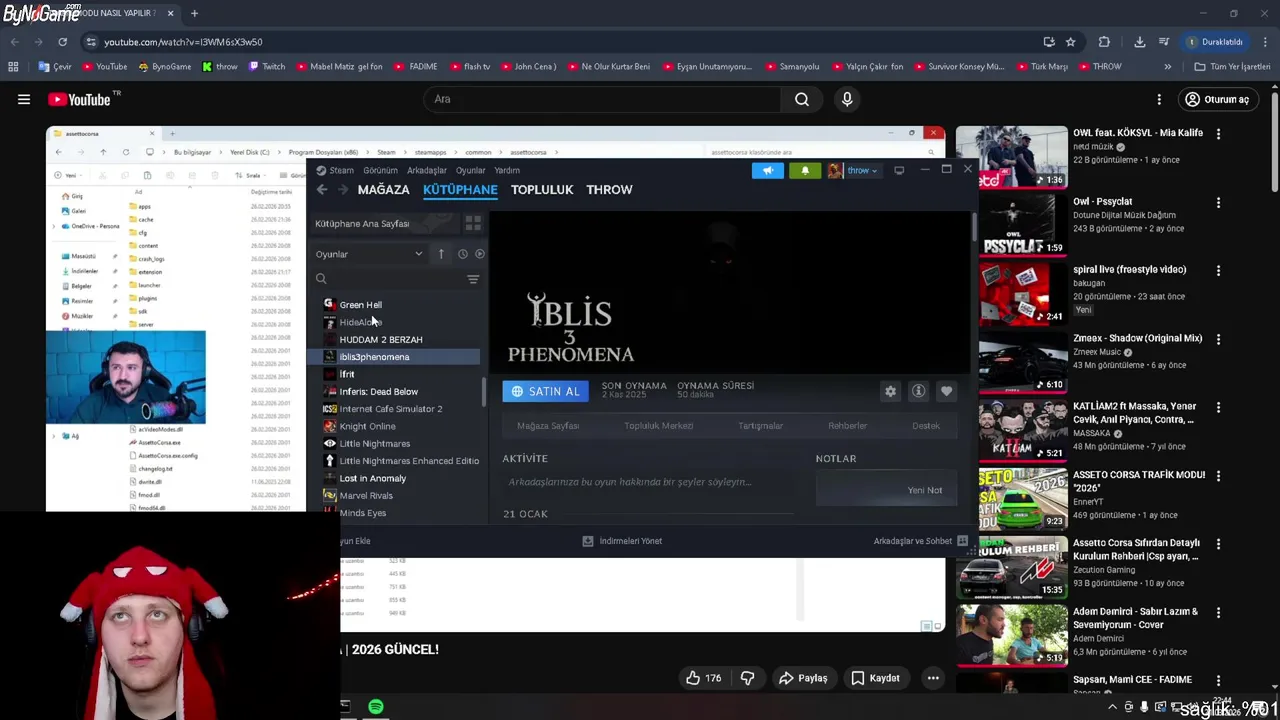Open options for OWL feat. KÖKSVL video
Screen dimensions: 1280x720
(1218, 133)
